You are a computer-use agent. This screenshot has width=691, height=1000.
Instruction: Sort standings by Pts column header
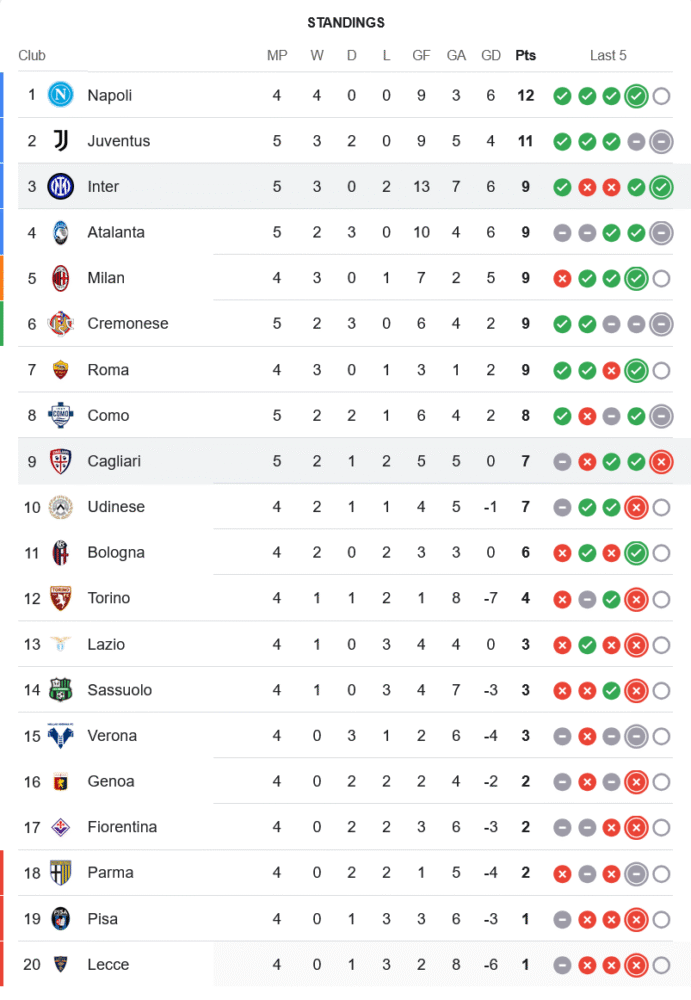[525, 55]
